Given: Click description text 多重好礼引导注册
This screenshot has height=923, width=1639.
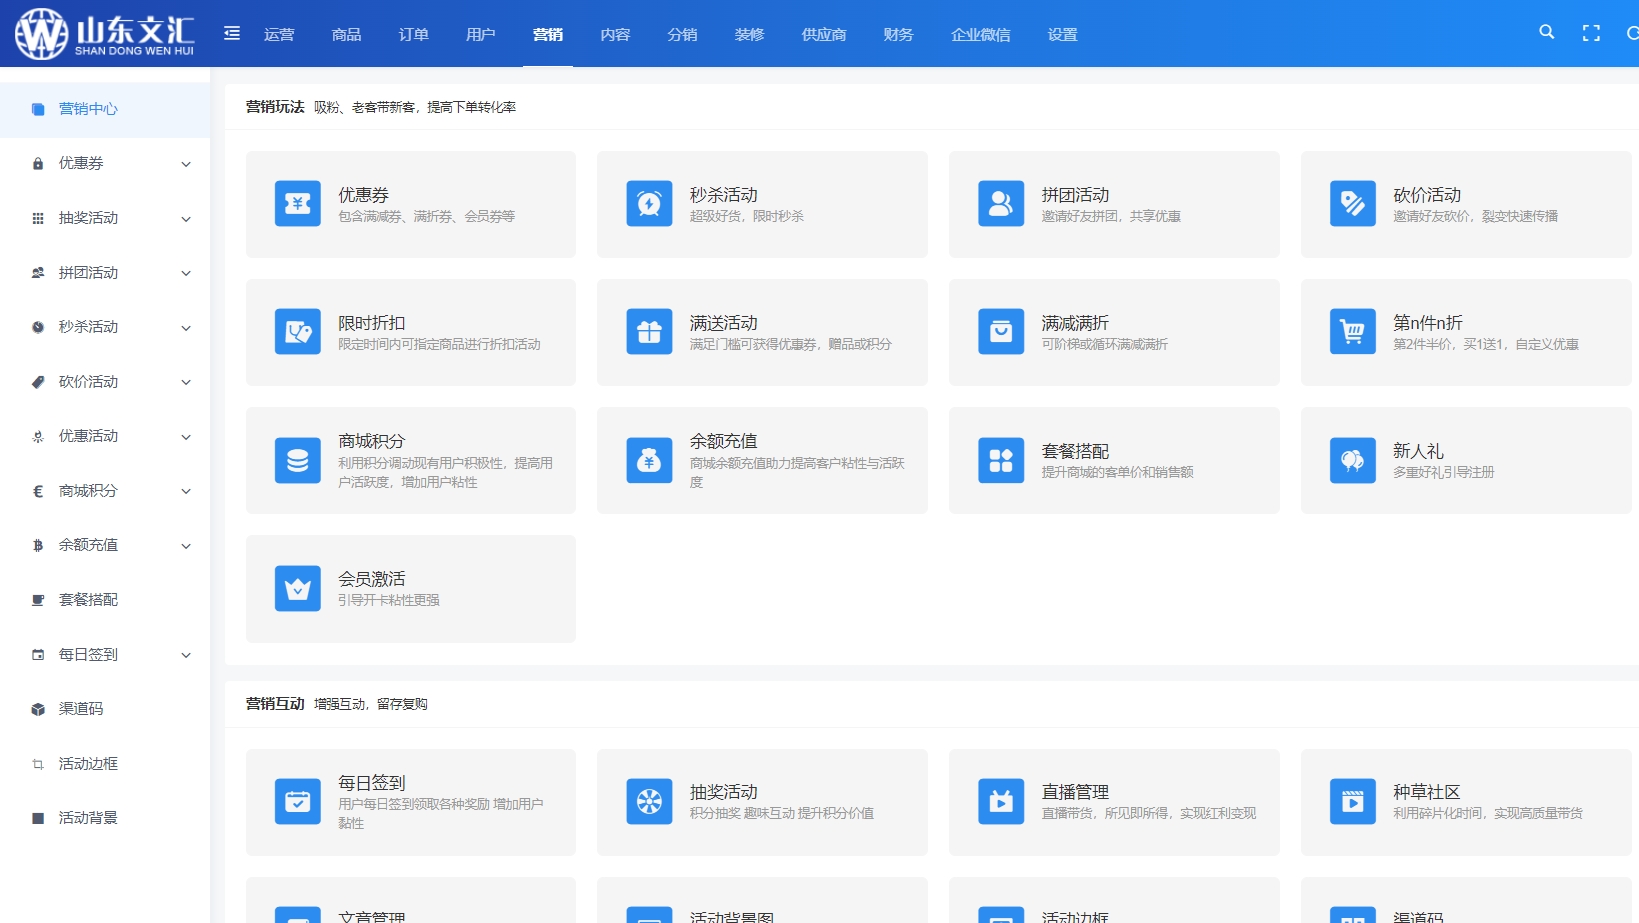Looking at the screenshot, I should click(x=1443, y=472).
